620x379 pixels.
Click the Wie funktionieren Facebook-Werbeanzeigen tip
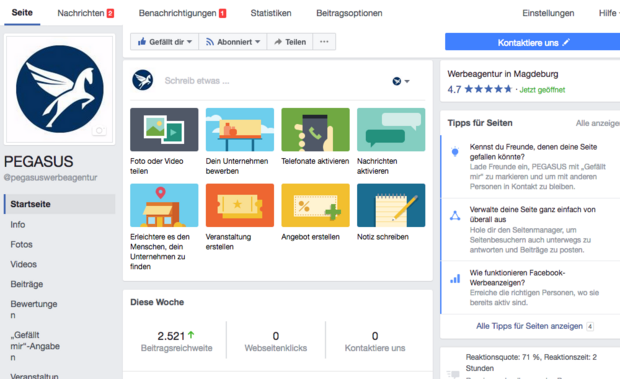[x=517, y=277]
